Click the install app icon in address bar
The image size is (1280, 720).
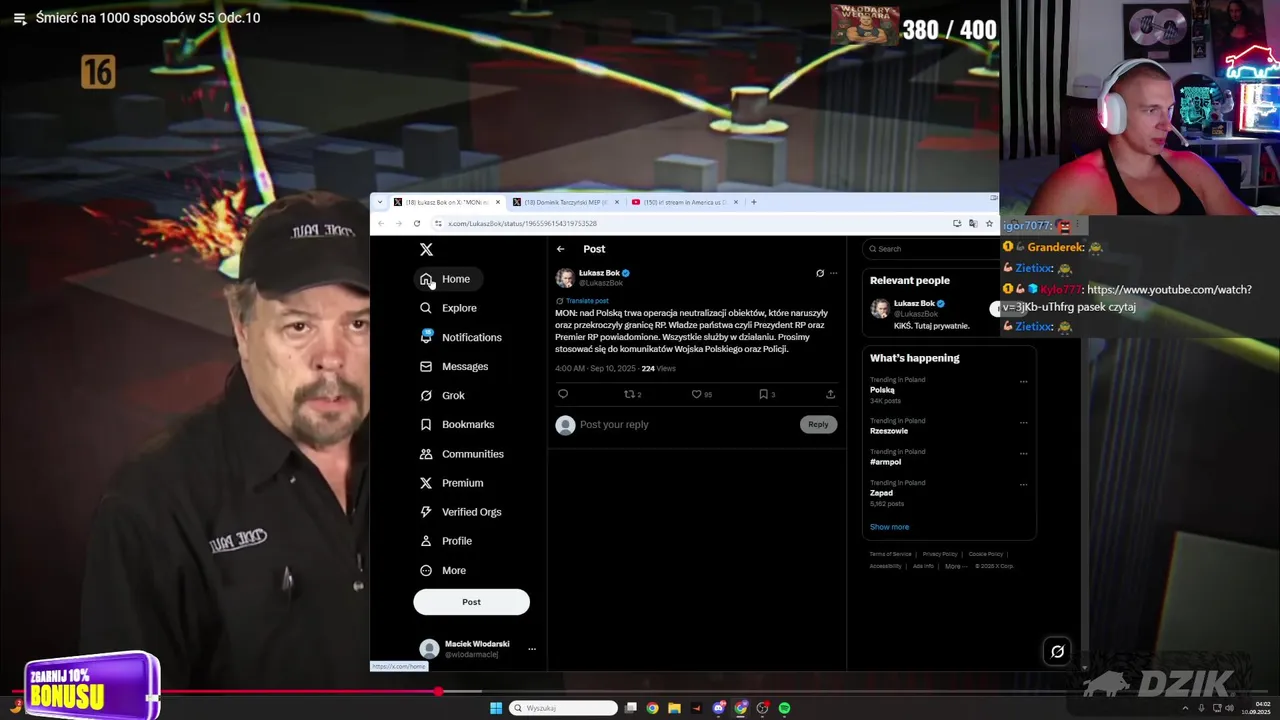[x=957, y=223]
